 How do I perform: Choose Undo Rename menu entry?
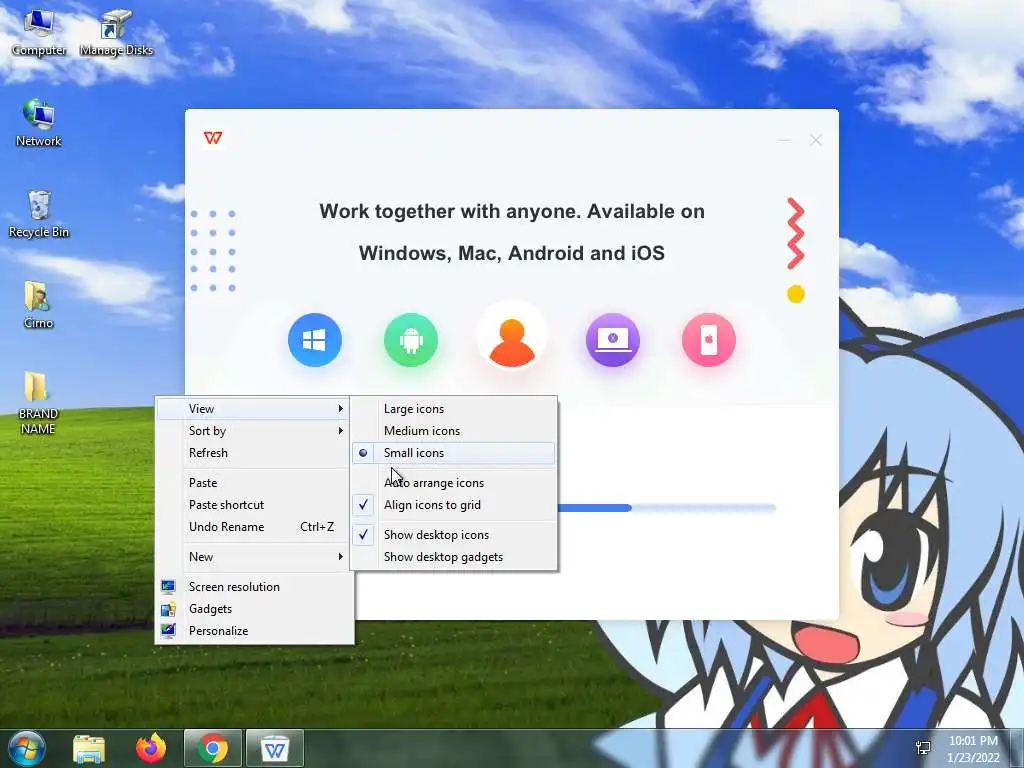(253, 527)
